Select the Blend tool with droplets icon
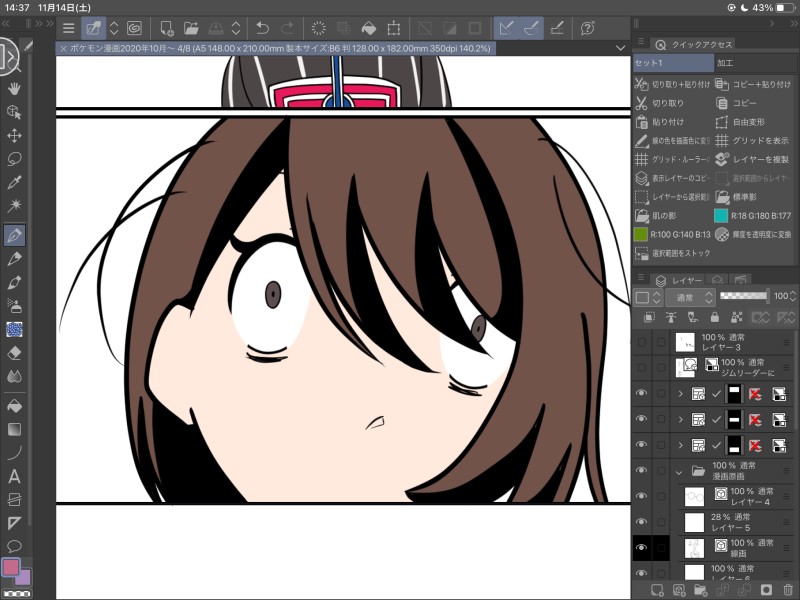Screen dimensions: 800x600 click(x=14, y=377)
